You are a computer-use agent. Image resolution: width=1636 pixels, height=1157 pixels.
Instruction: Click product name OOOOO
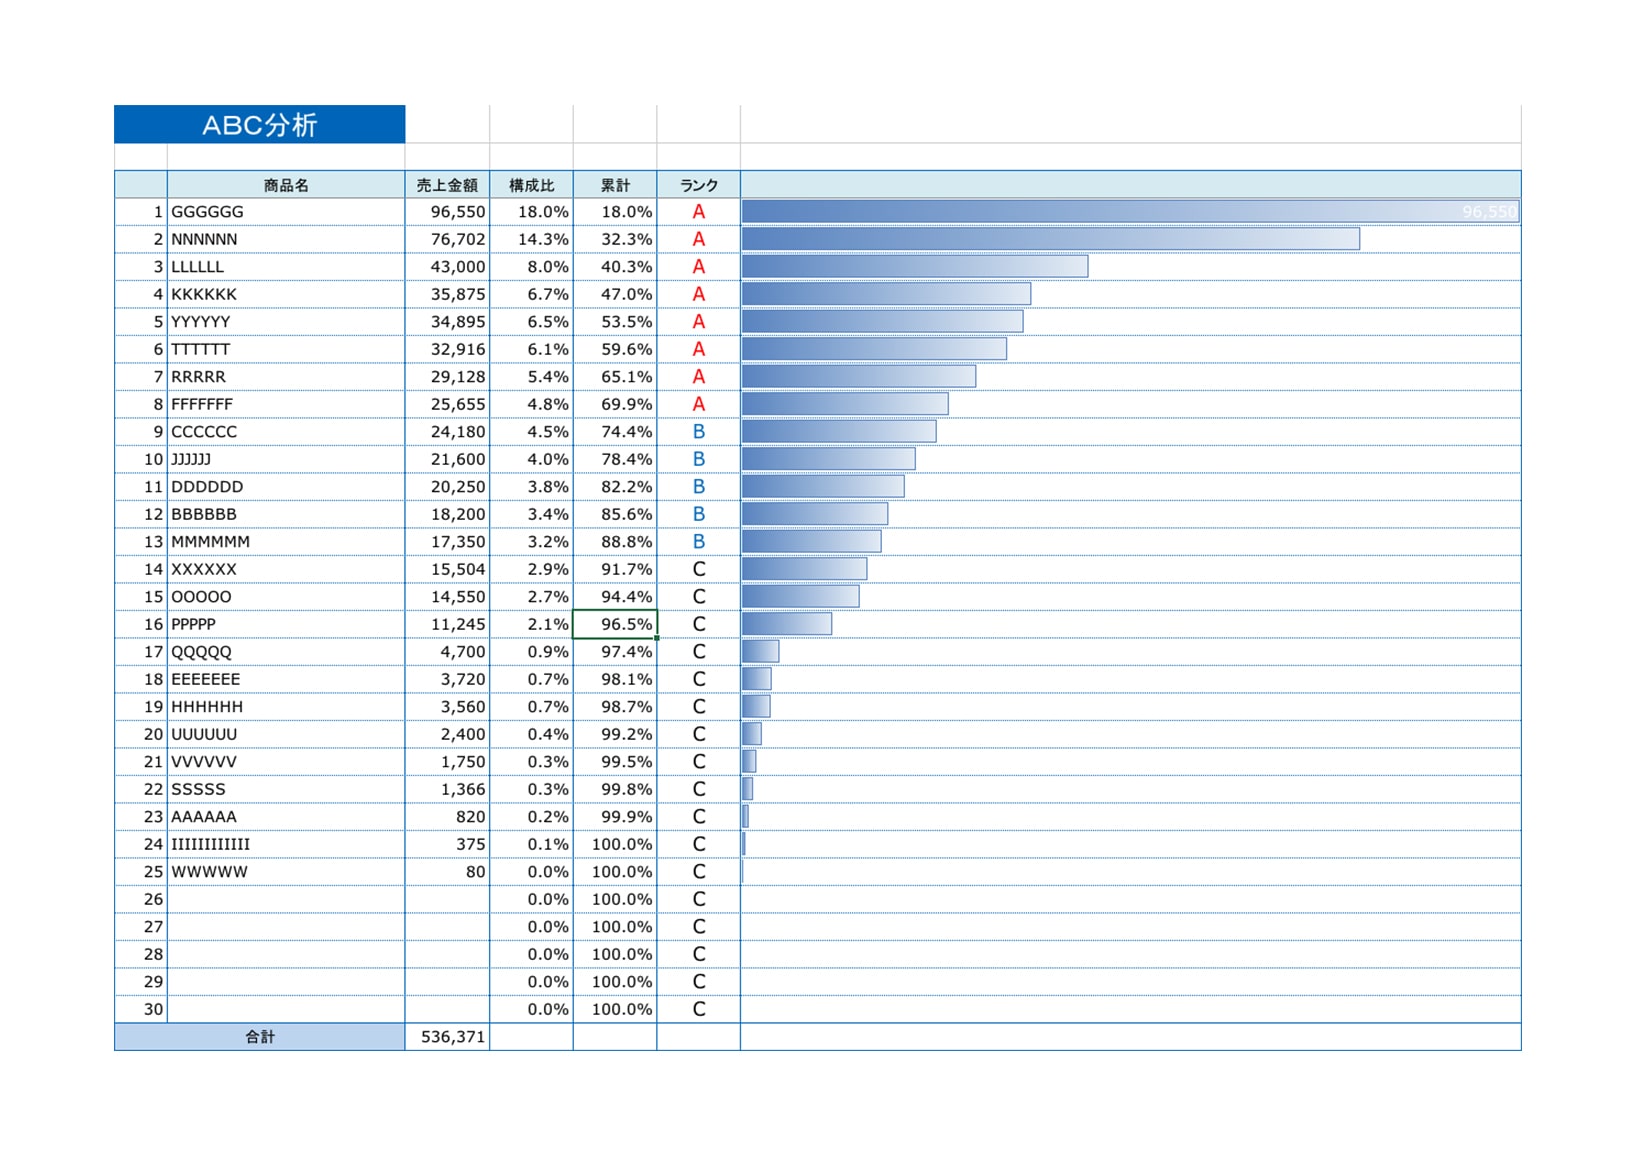(x=201, y=597)
